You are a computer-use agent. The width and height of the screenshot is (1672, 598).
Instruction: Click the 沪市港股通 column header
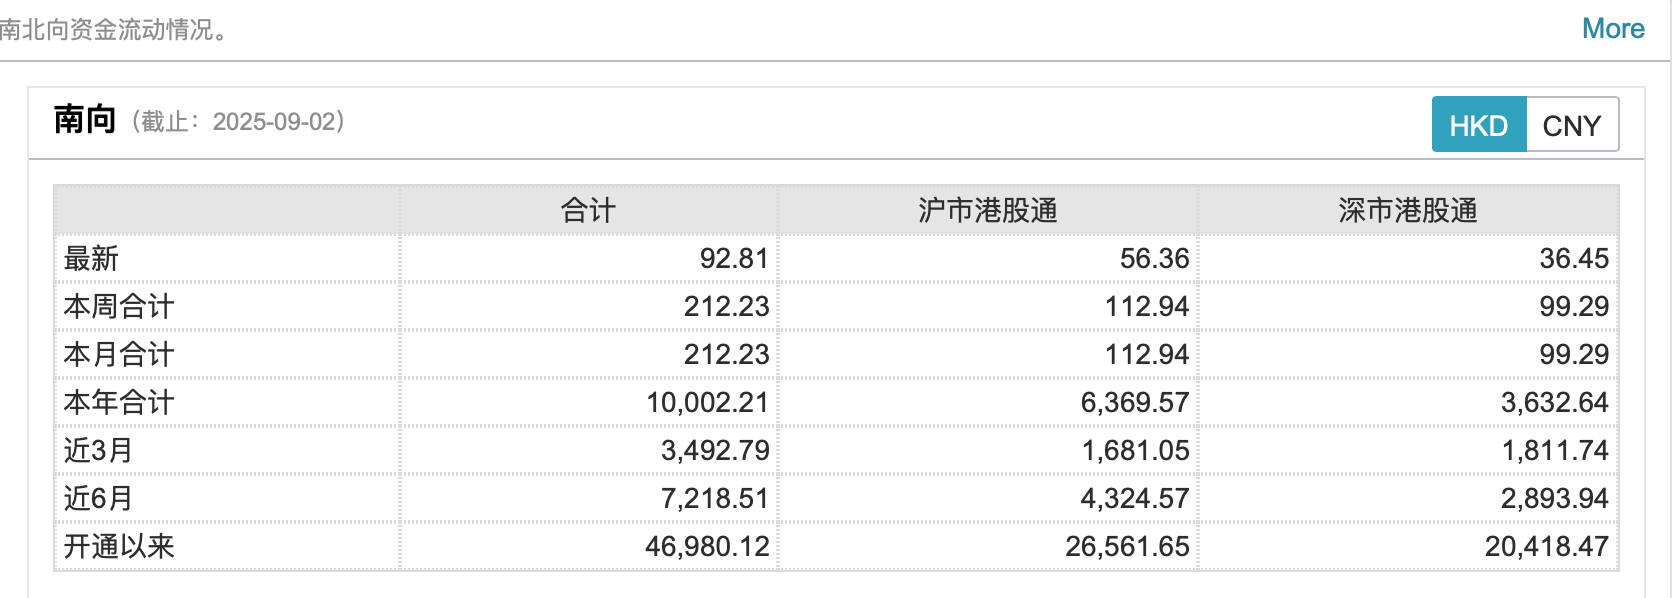987,210
